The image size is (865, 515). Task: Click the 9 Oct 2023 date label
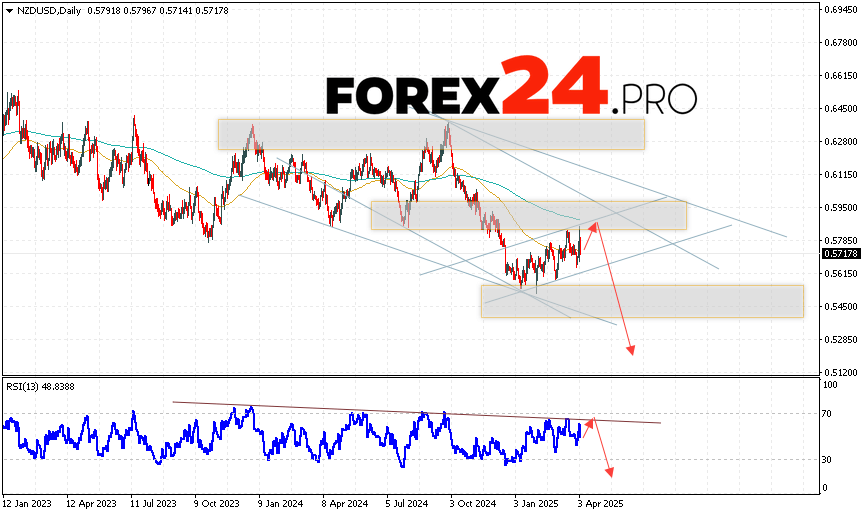click(217, 506)
